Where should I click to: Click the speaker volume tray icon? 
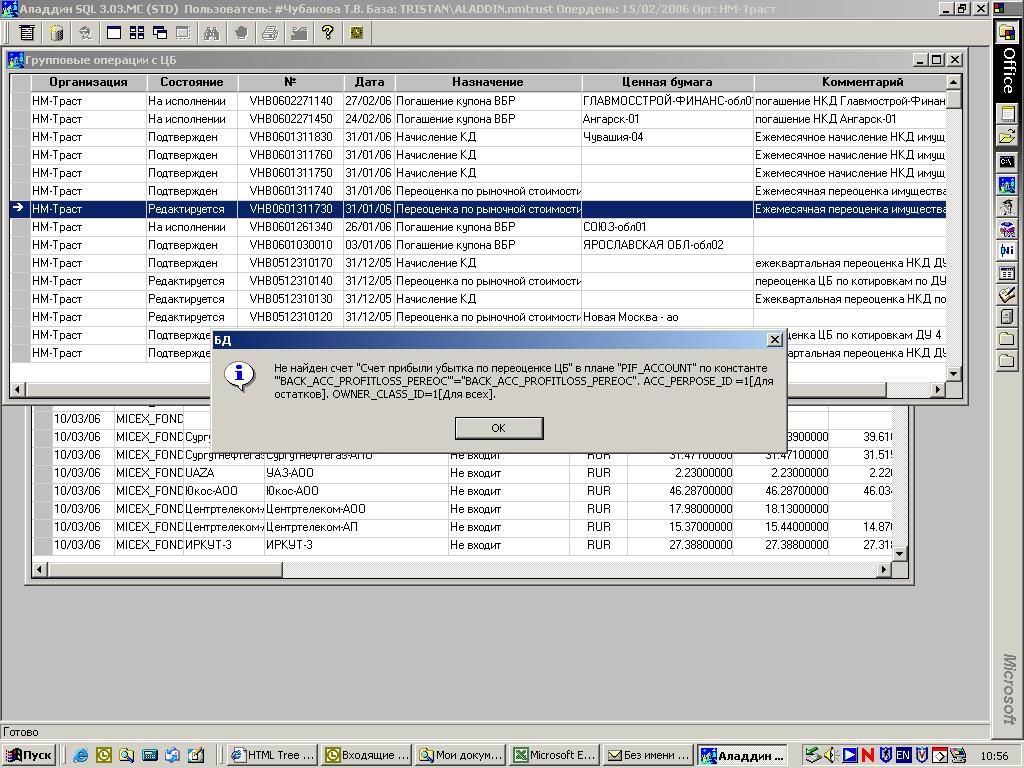[x=831, y=756]
